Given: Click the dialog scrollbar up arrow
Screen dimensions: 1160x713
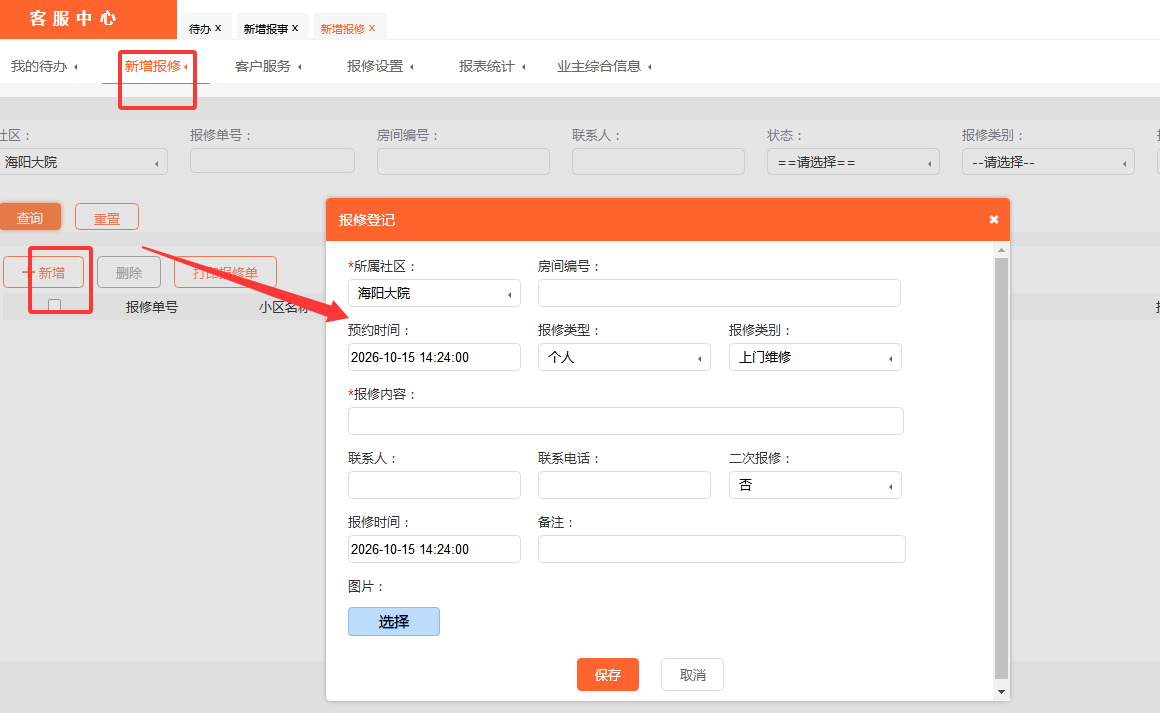Looking at the screenshot, I should tap(1002, 251).
